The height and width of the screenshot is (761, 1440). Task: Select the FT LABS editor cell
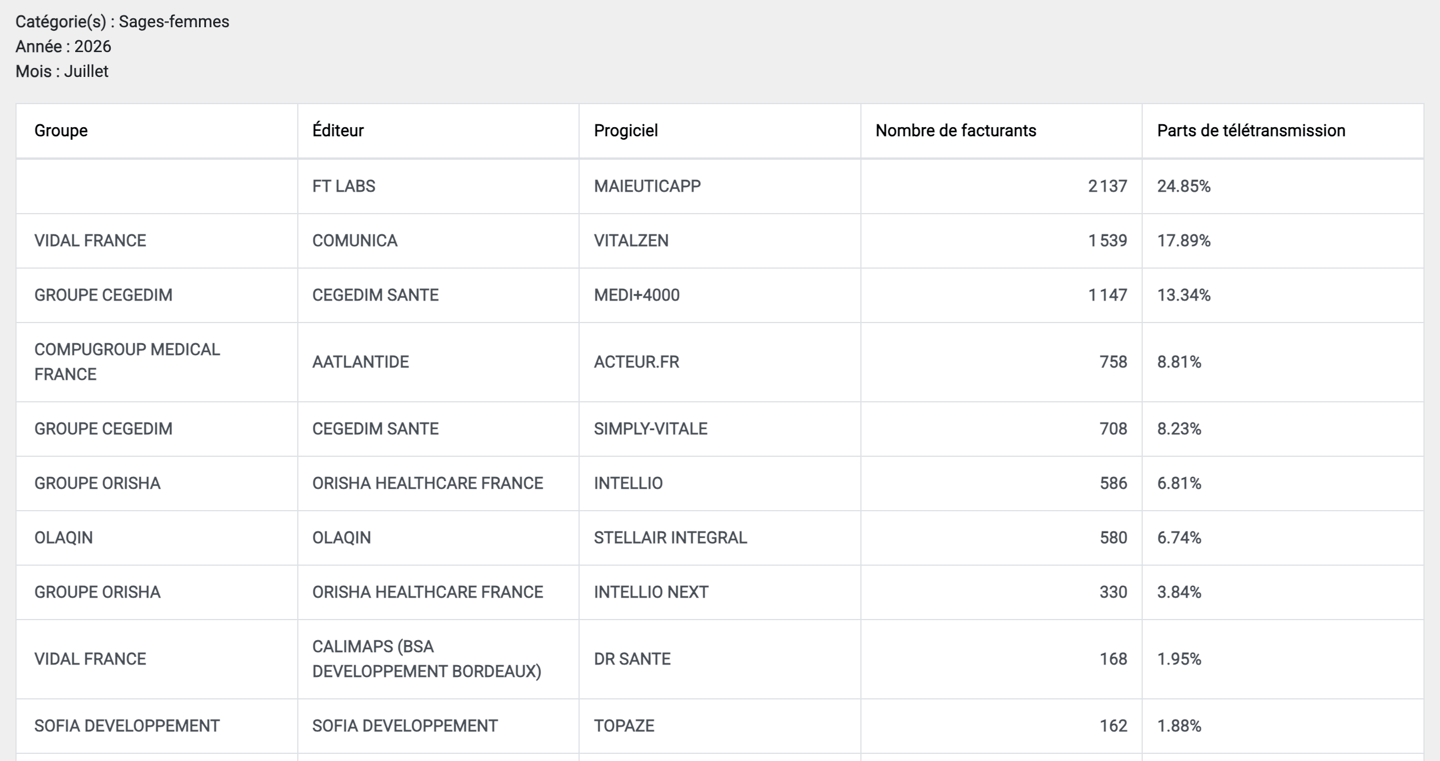[438, 186]
